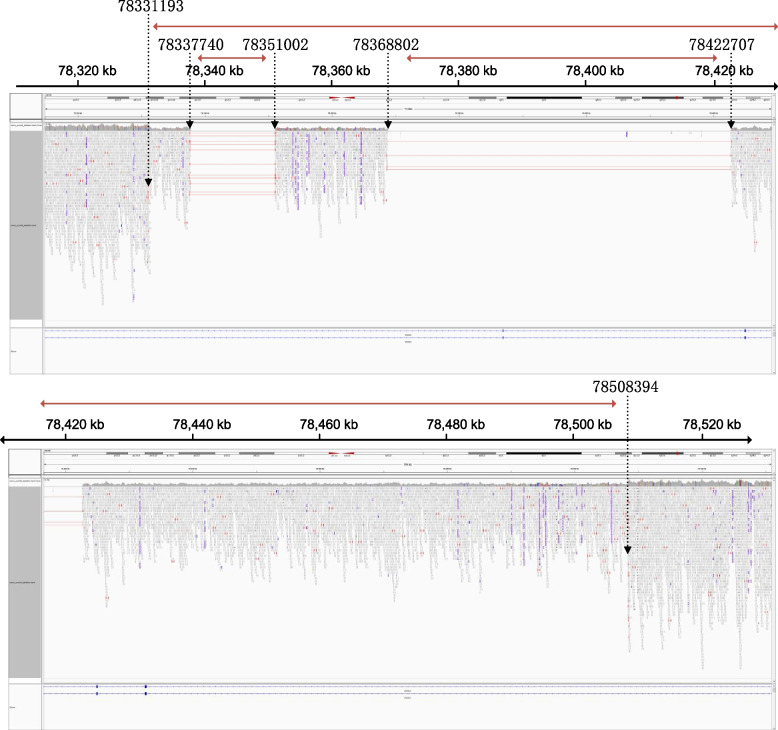Select the 78337740 coordinate label
Screen dimensions: 778x730
pyautogui.click(x=190, y=45)
